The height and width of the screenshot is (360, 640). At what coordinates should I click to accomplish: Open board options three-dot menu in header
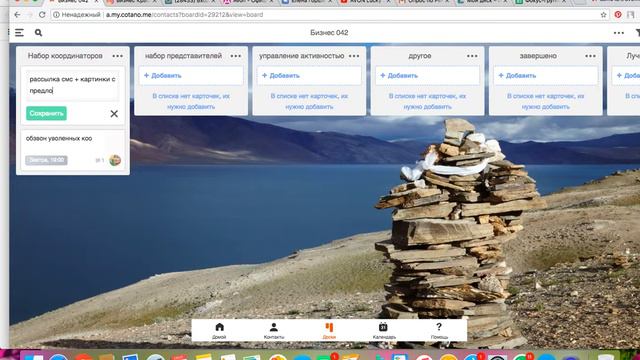click(618, 33)
